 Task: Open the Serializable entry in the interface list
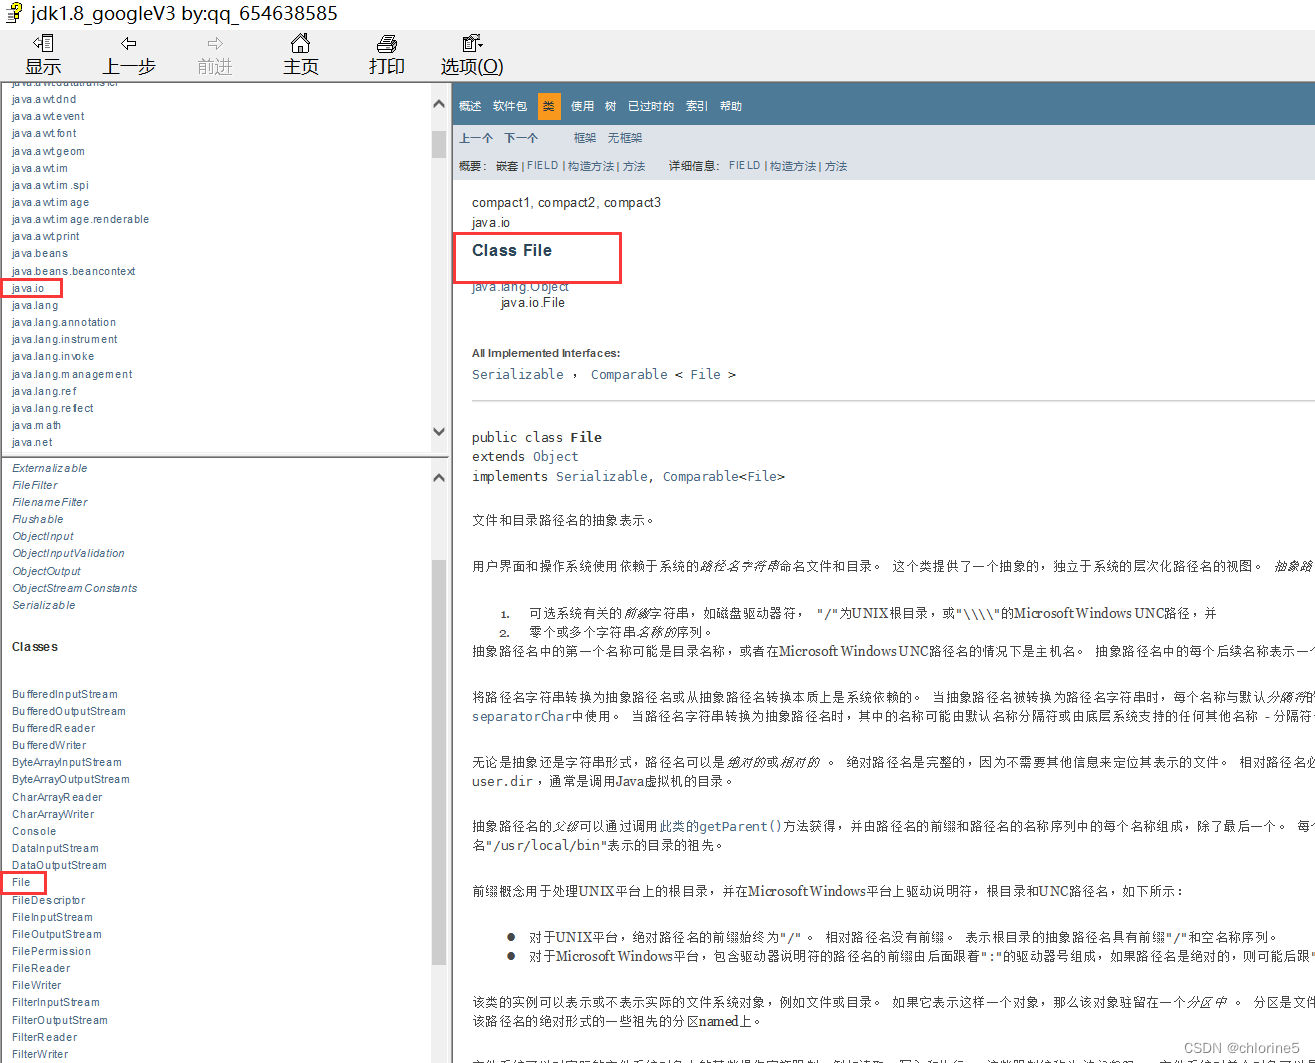44,605
